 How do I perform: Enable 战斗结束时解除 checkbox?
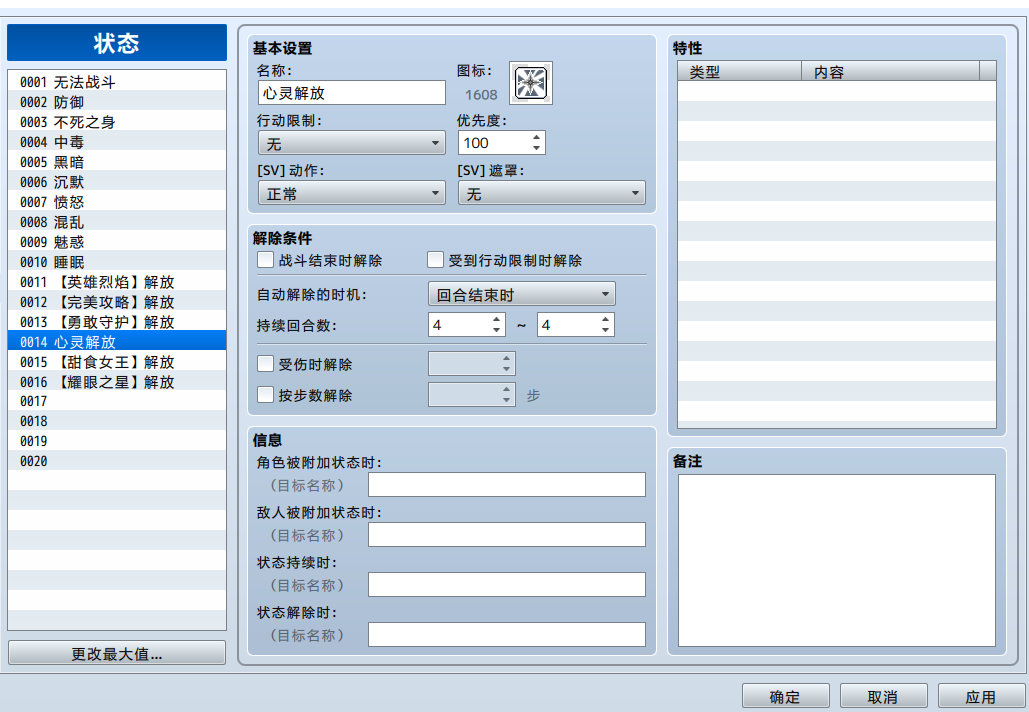click(x=266, y=260)
